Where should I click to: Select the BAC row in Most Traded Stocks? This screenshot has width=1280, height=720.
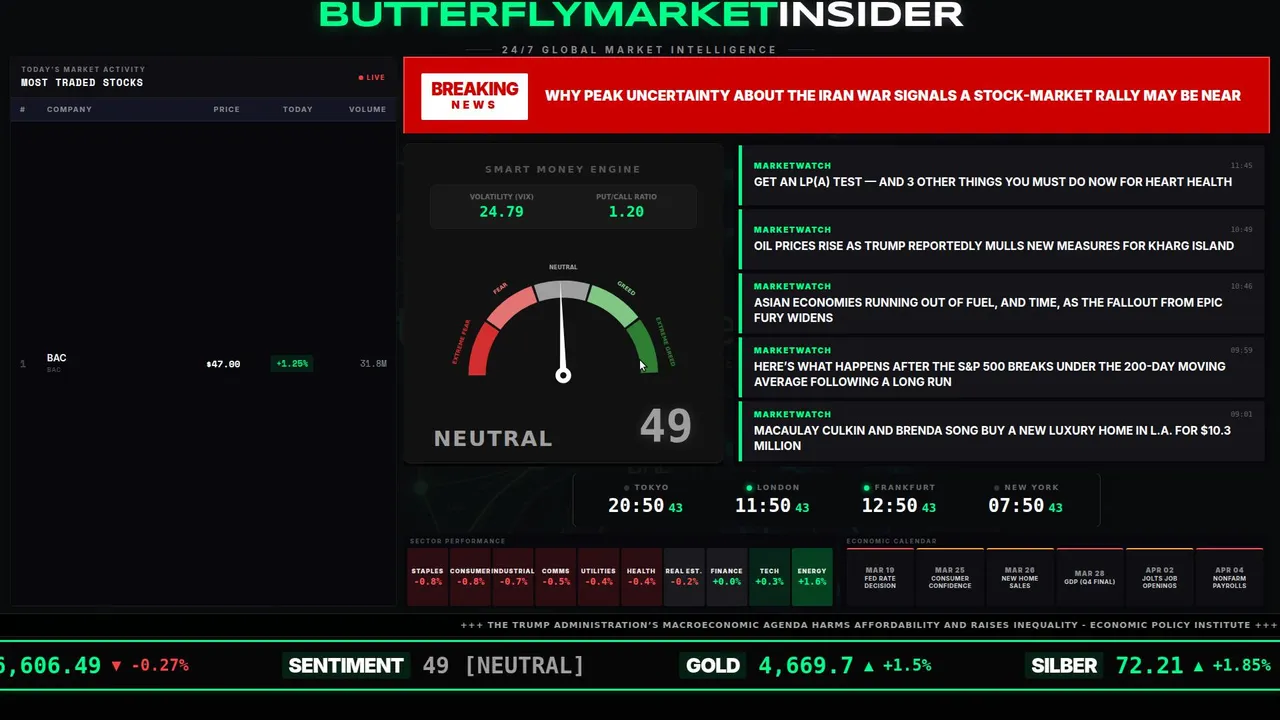[204, 363]
